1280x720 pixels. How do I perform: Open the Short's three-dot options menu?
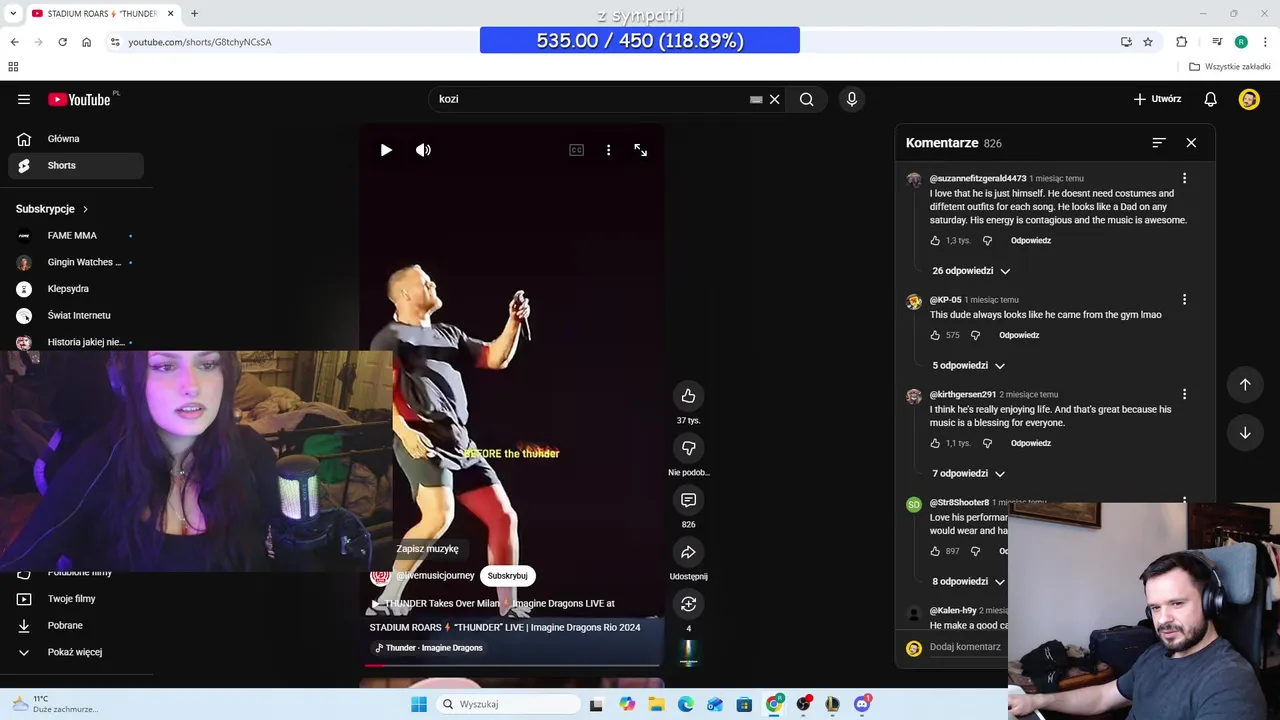click(608, 150)
